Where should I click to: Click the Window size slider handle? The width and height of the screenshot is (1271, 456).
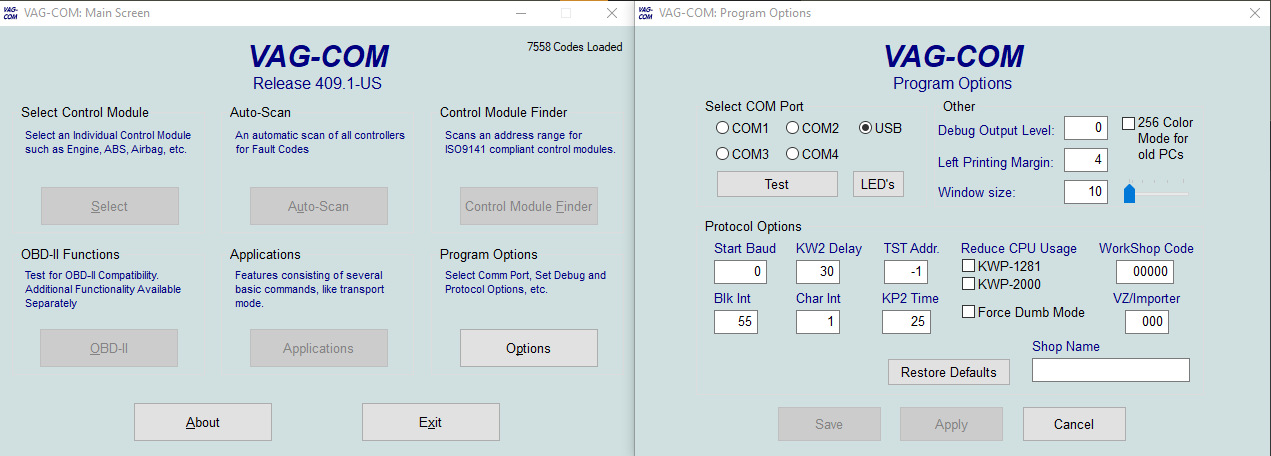tap(1130, 193)
